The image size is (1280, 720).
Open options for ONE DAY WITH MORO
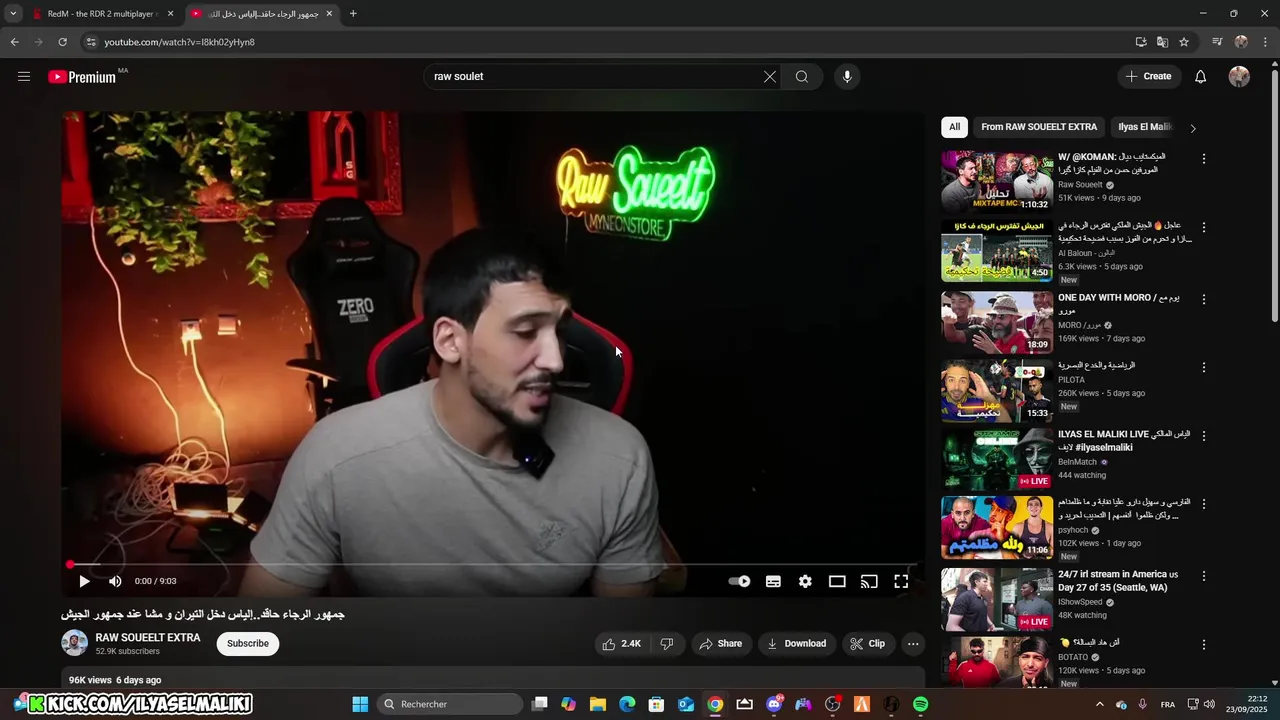coord(1204,299)
